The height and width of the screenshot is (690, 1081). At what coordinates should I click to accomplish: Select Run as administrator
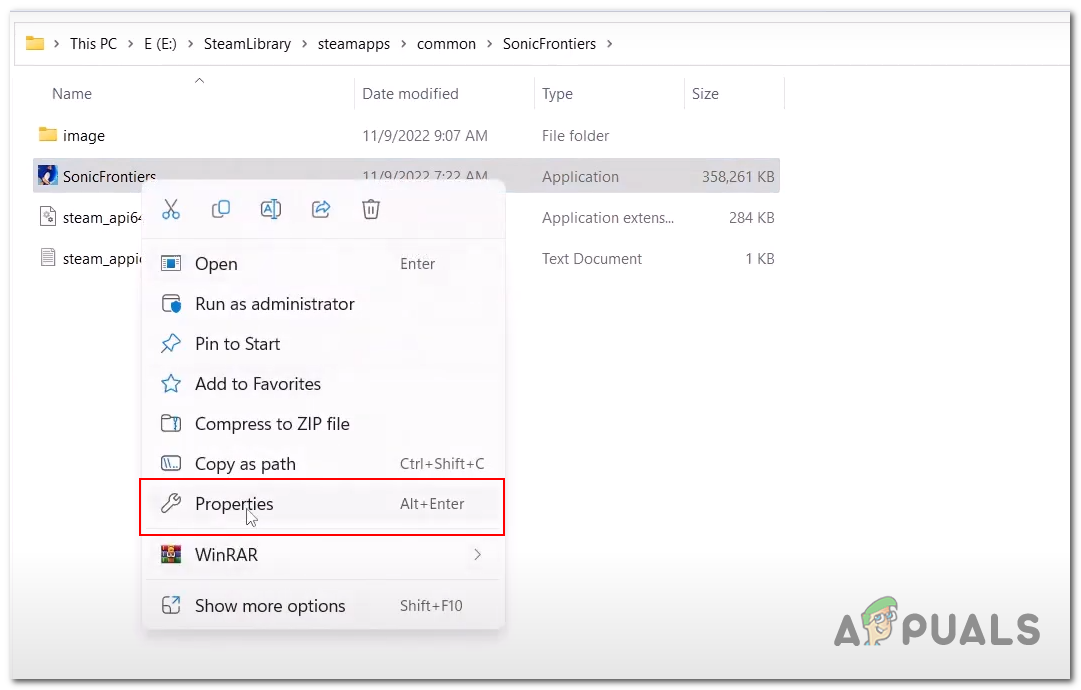click(x=323, y=304)
